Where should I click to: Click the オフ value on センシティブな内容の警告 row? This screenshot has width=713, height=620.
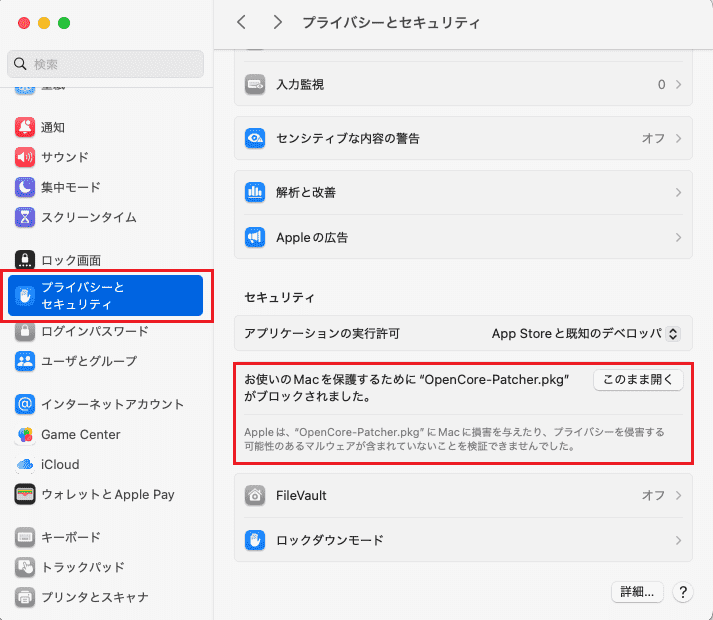(x=653, y=138)
